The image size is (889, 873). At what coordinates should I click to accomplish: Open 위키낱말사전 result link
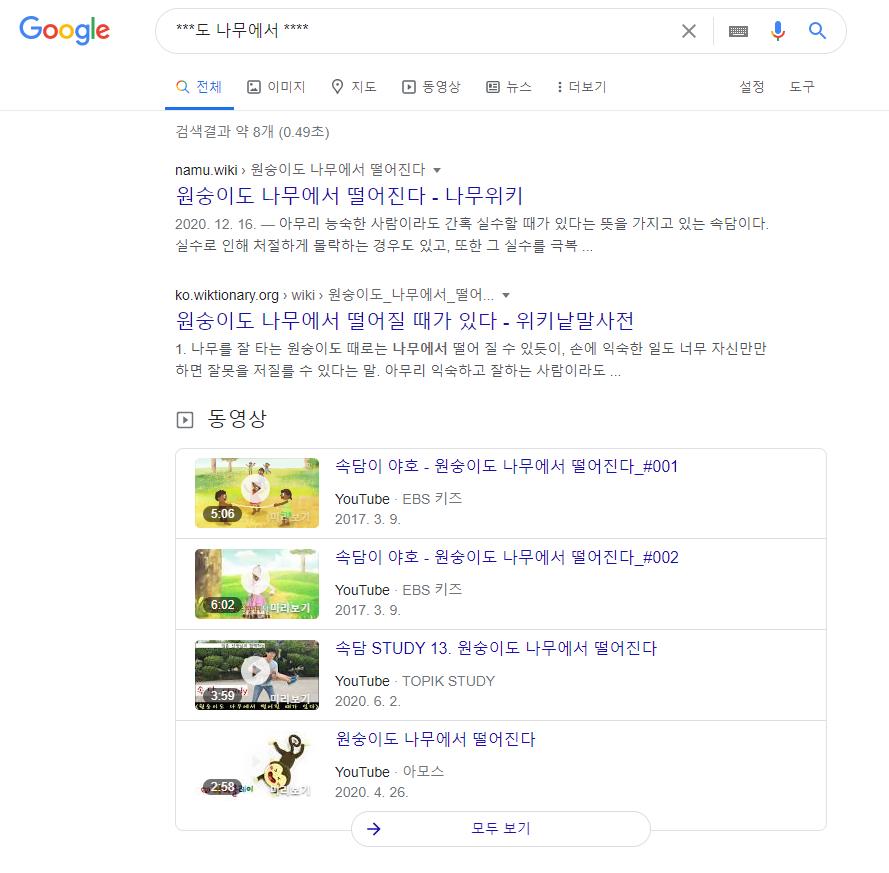[404, 321]
